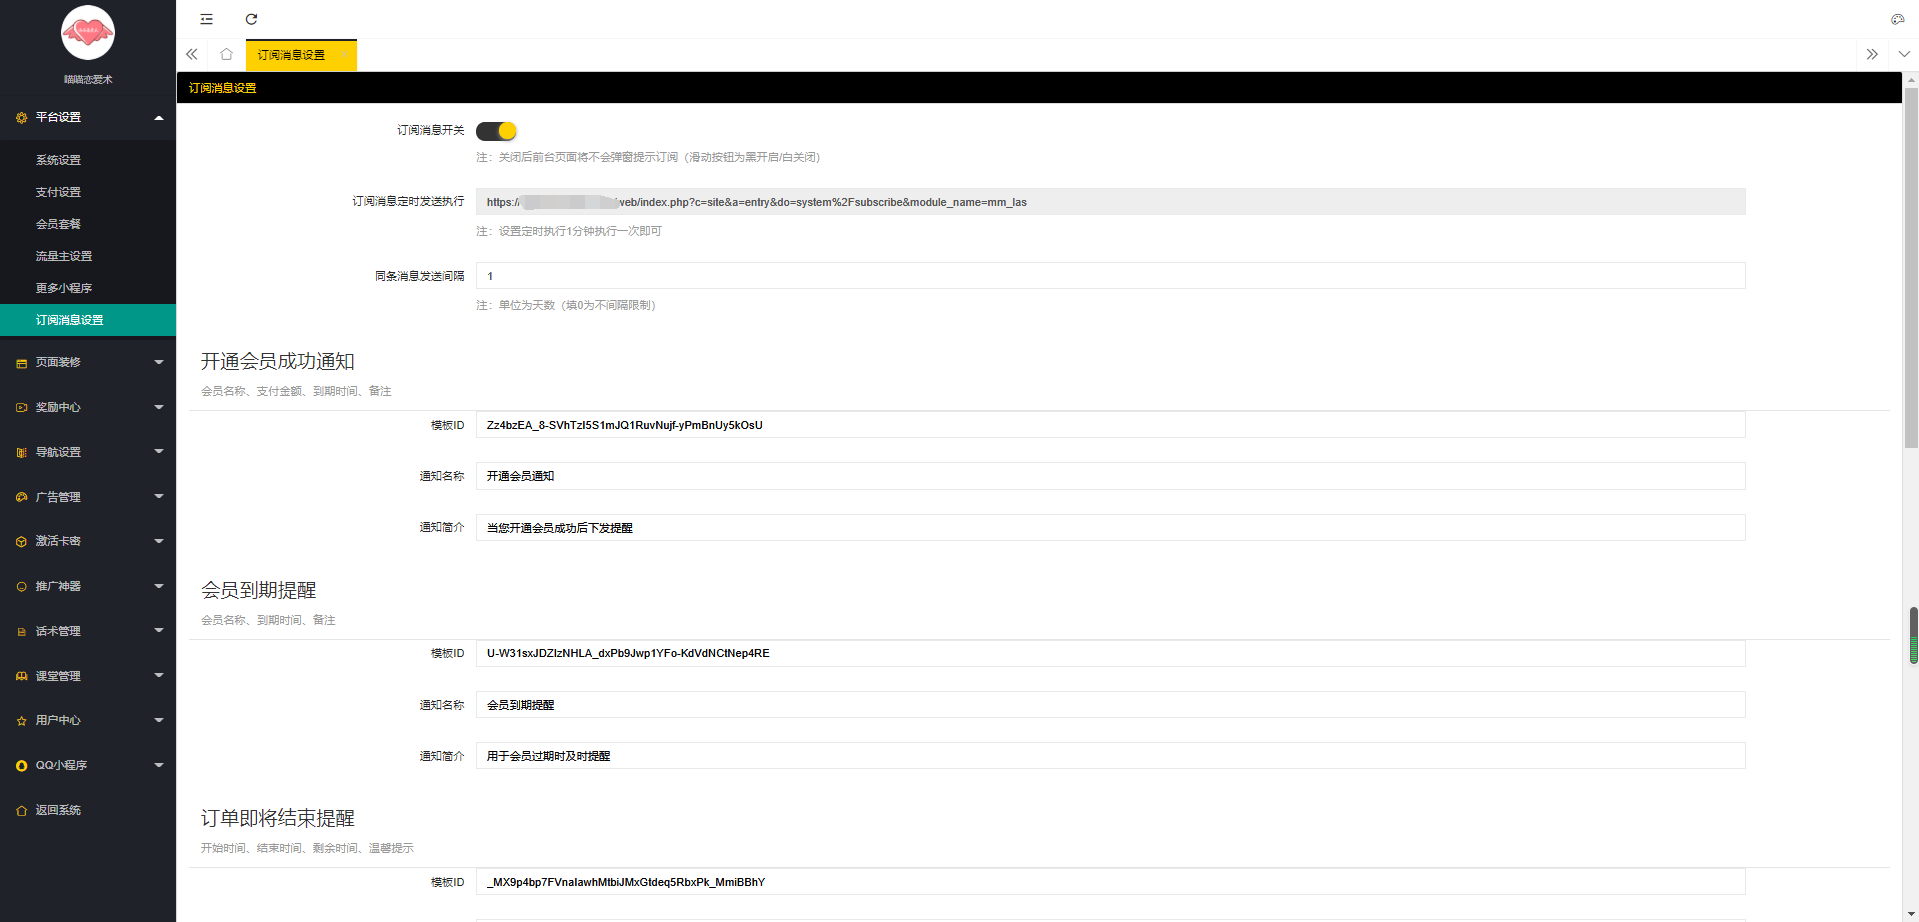Click the 会员到期提醒 section heading
The image size is (1919, 922).
pyautogui.click(x=258, y=591)
